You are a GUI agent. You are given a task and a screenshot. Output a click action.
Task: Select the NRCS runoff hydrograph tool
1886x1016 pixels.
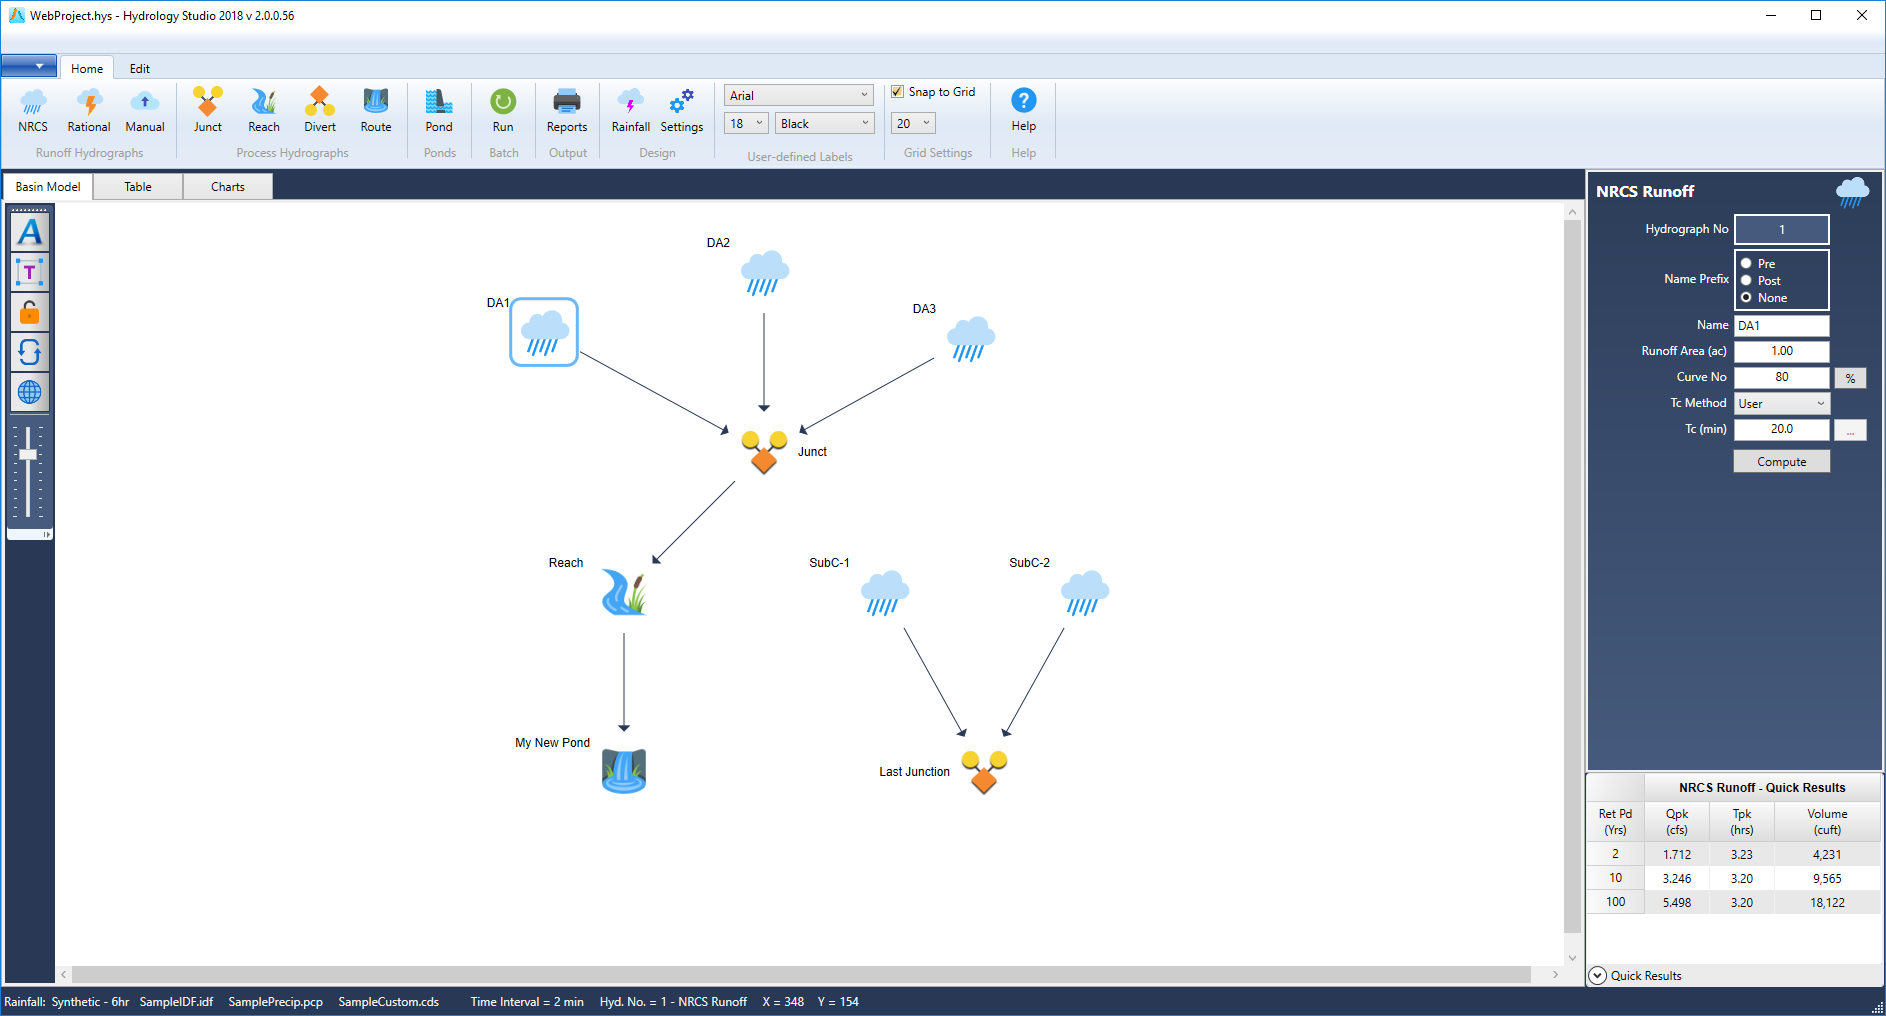(33, 112)
